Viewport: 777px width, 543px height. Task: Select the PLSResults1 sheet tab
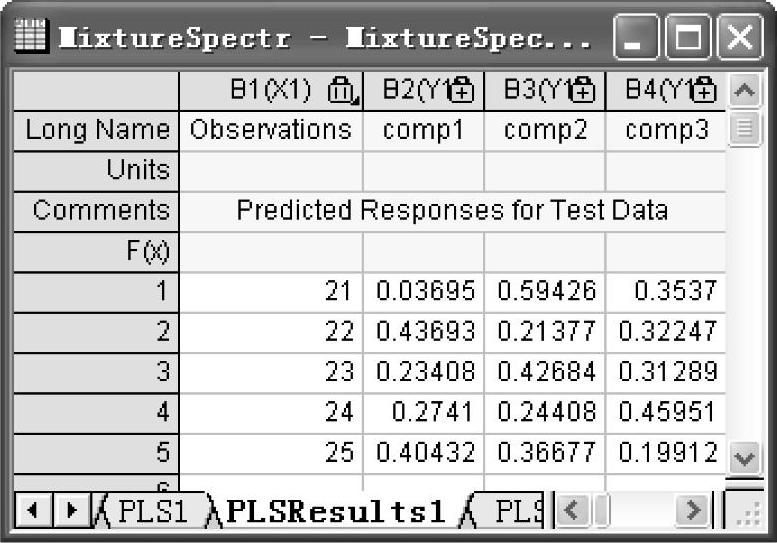pos(335,512)
